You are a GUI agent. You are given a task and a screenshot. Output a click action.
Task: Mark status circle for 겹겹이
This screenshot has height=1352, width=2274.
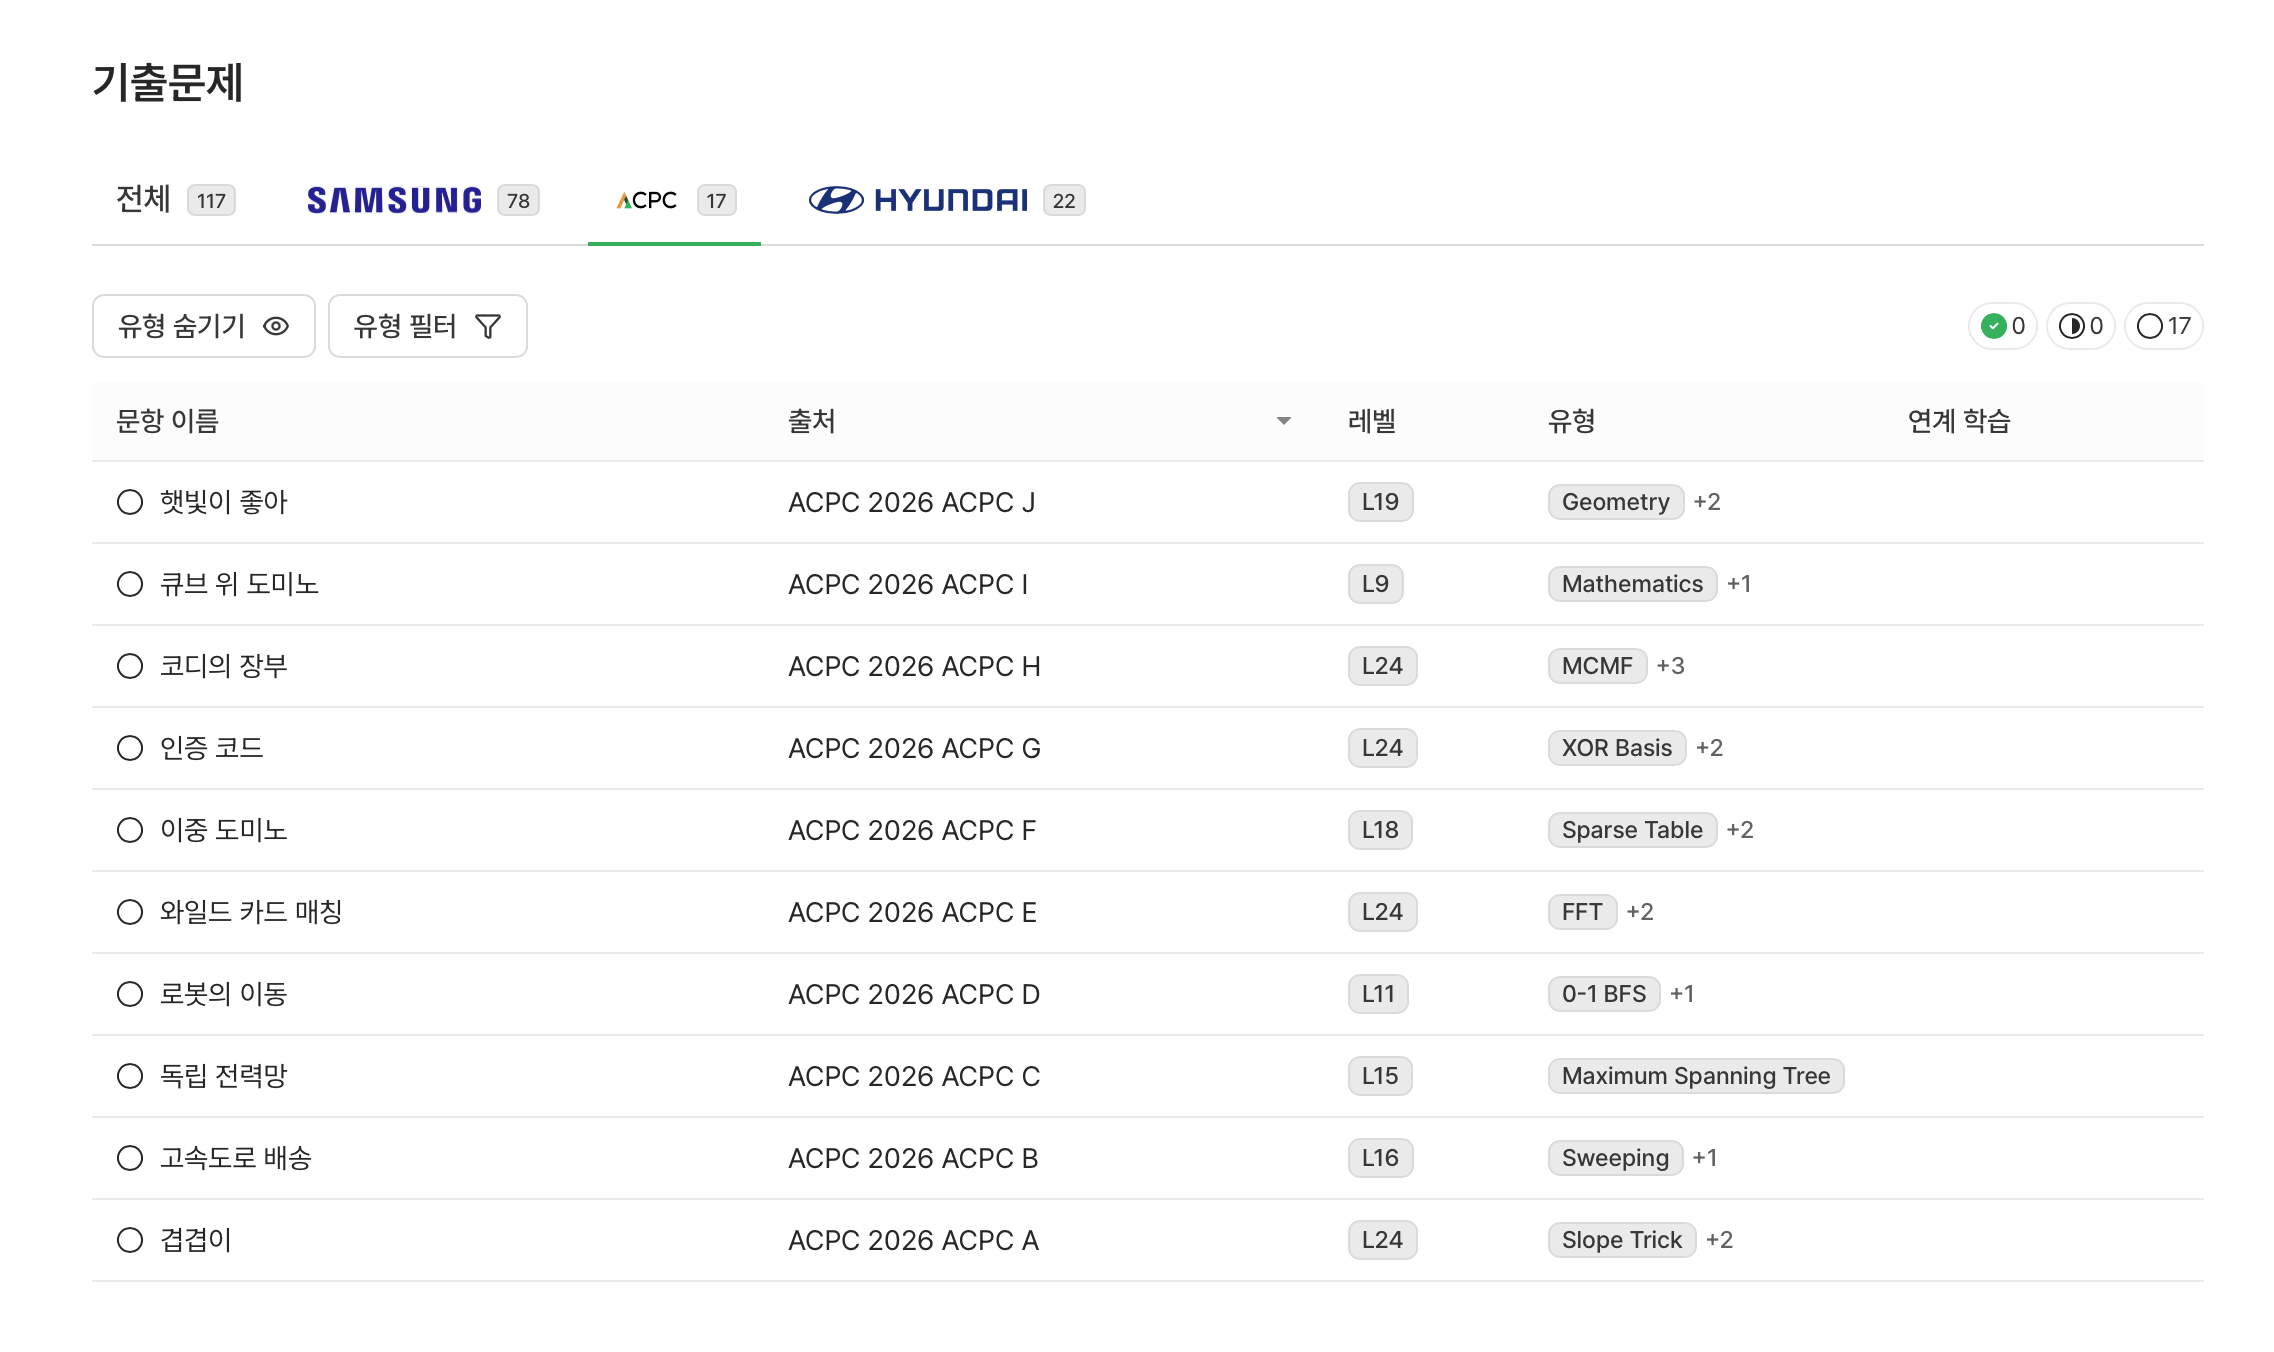pos(130,1240)
